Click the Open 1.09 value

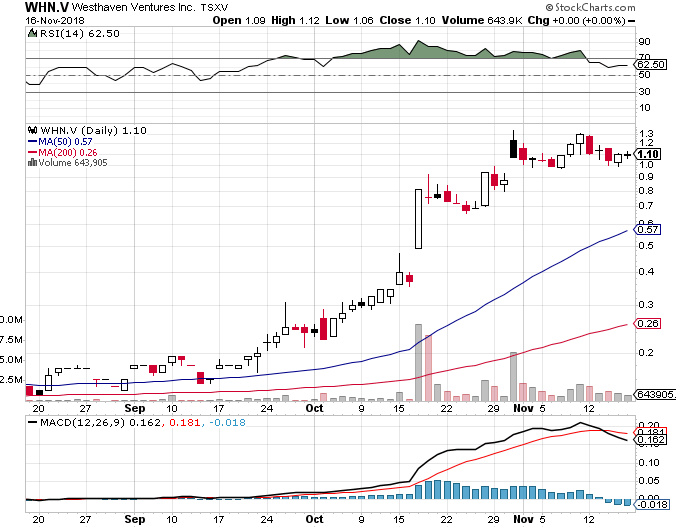(239, 20)
